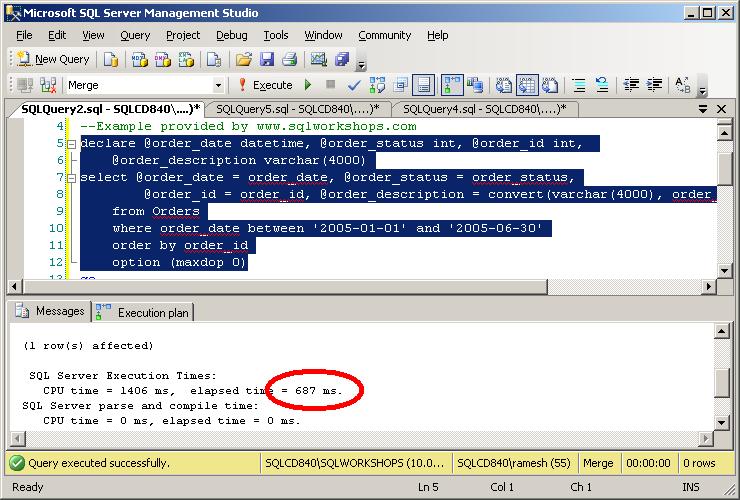The height and width of the screenshot is (500, 740).
Task: Click the green Debug play icon
Action: pyautogui.click(x=308, y=85)
